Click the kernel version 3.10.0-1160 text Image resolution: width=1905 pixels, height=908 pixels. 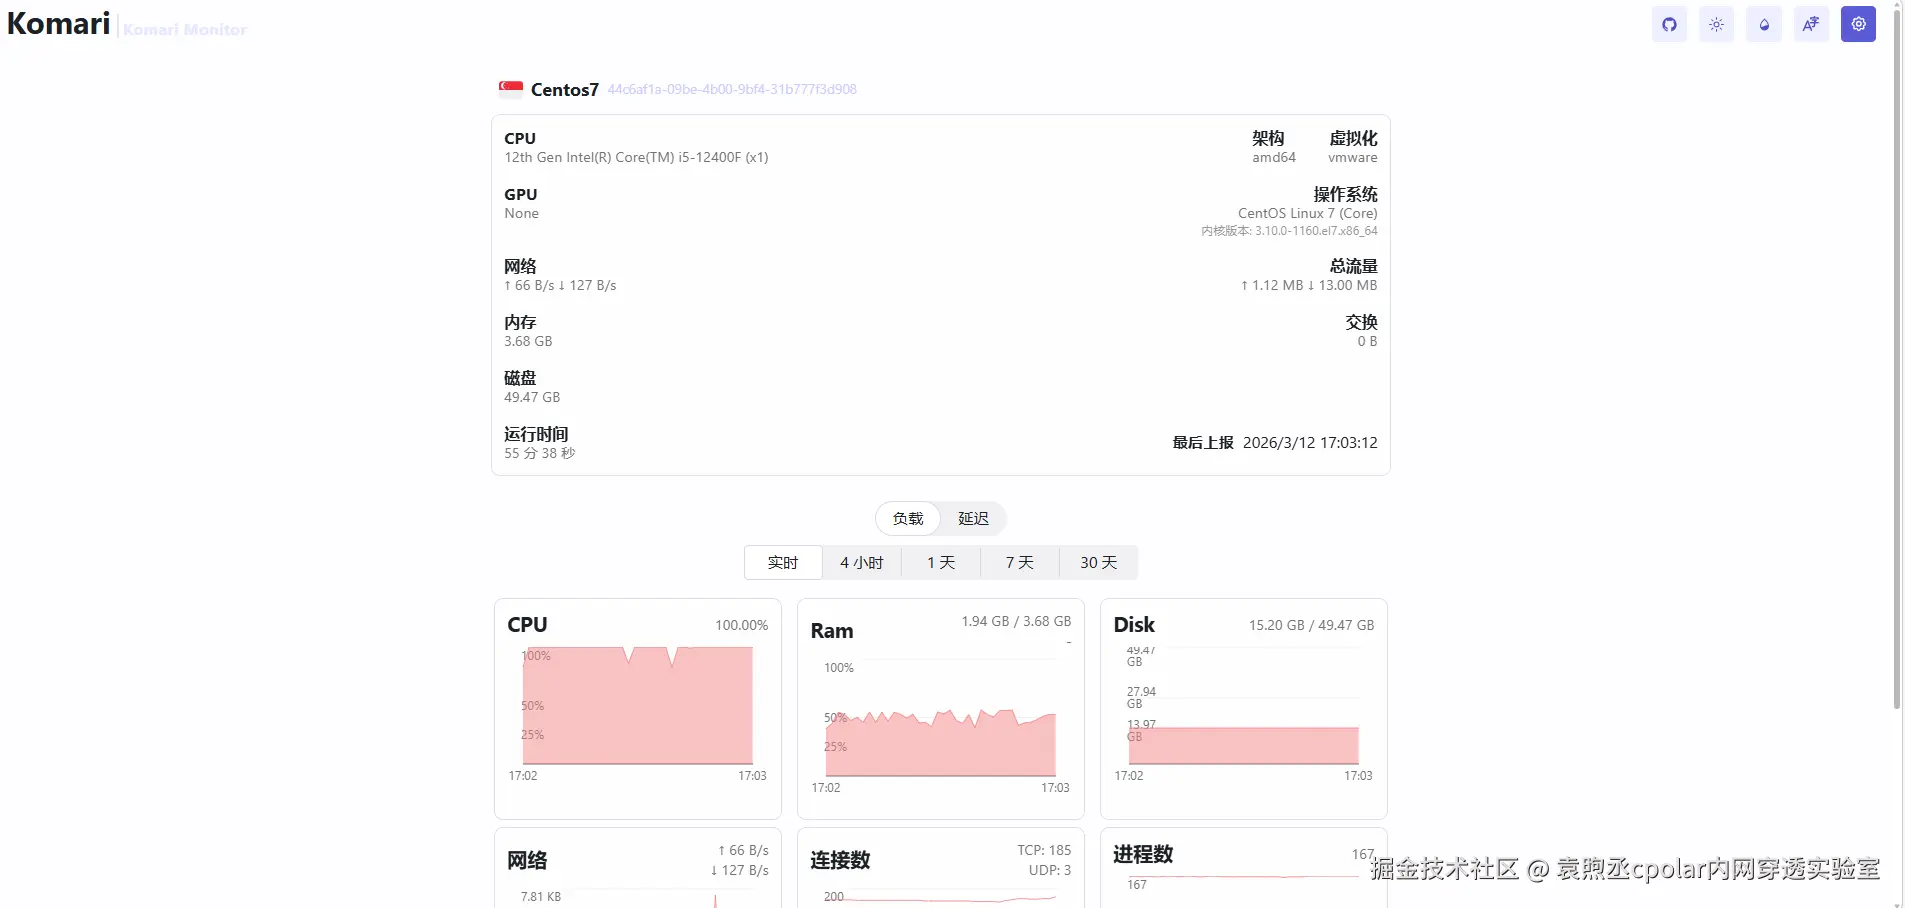point(1289,231)
